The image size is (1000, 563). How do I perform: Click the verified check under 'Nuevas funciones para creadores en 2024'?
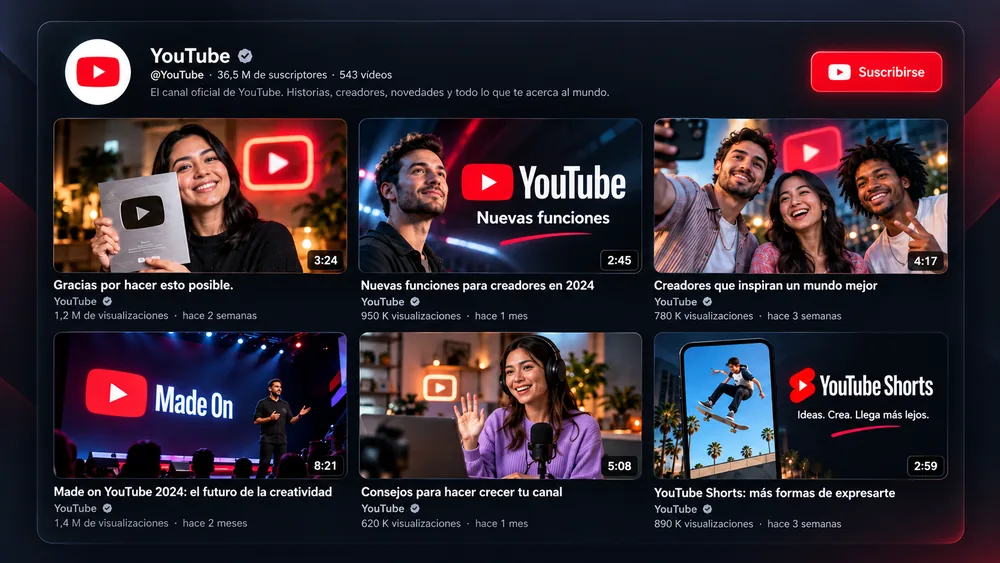(415, 302)
